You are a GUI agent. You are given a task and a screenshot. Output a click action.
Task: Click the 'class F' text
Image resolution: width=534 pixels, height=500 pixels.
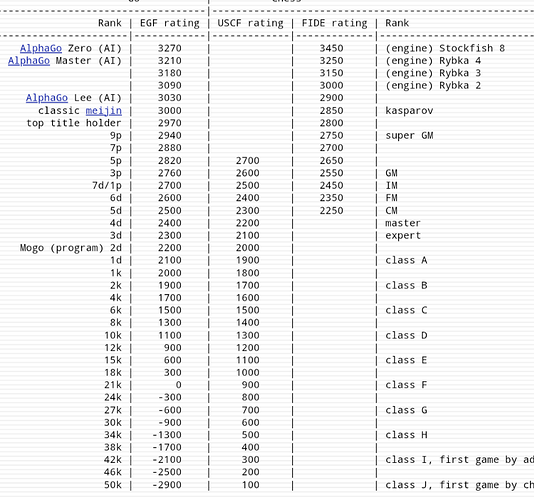click(x=406, y=385)
